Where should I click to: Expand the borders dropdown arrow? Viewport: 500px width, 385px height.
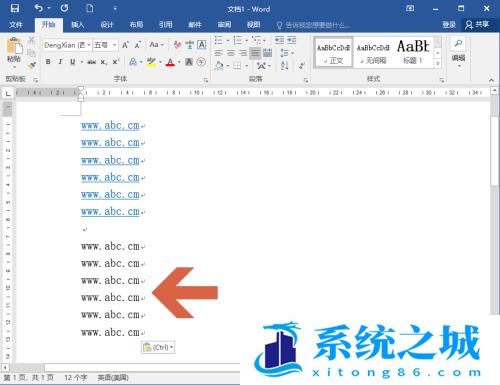[246, 66]
